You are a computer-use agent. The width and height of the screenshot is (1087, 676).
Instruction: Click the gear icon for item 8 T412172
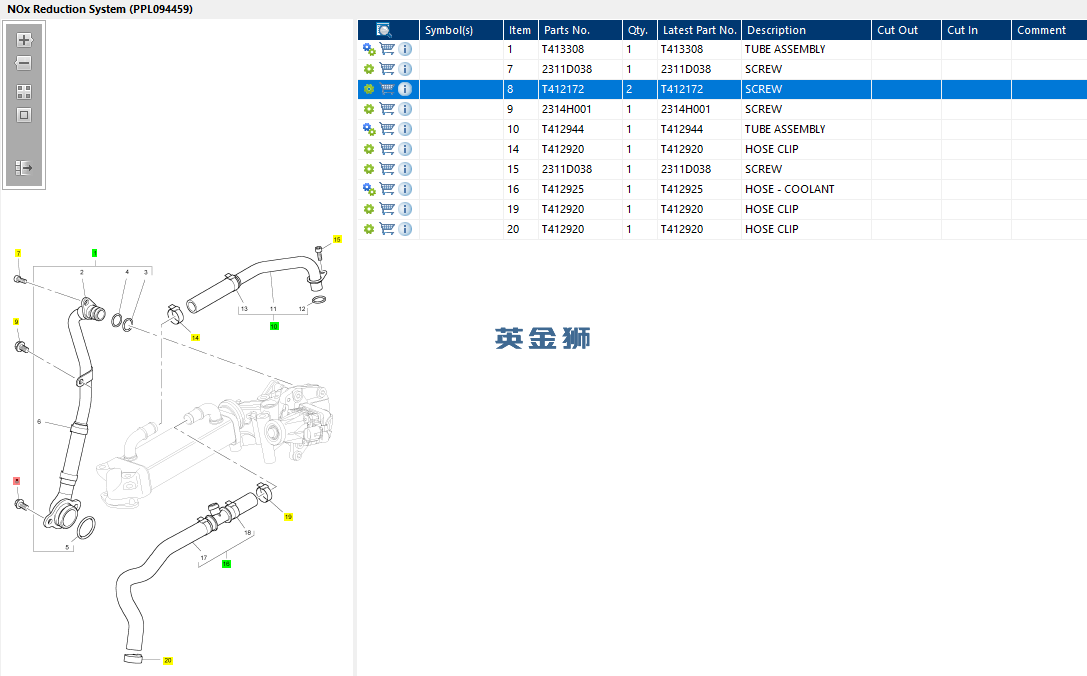[x=369, y=89]
